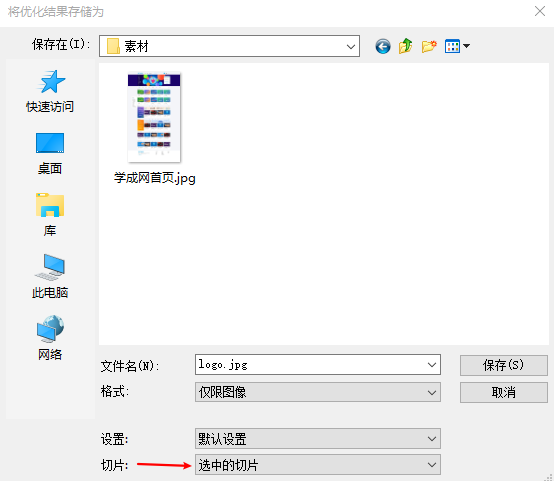Select This PC (此电脑) location
This screenshot has width=554, height=481.
click(50, 277)
